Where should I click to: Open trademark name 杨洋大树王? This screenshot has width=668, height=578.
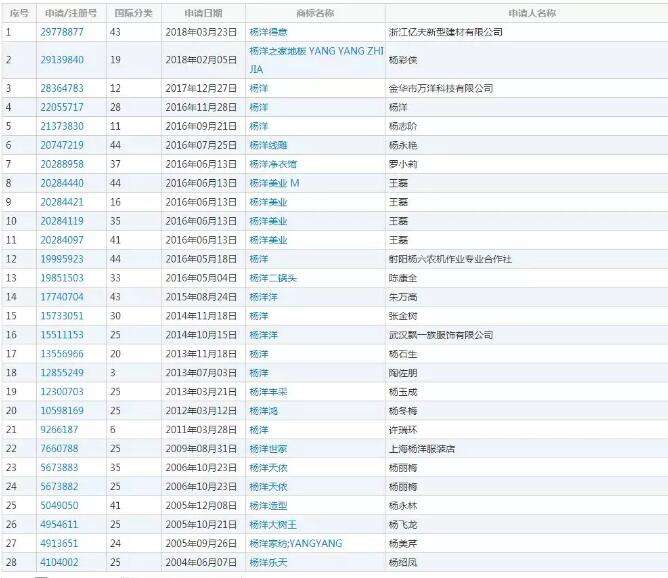click(273, 524)
